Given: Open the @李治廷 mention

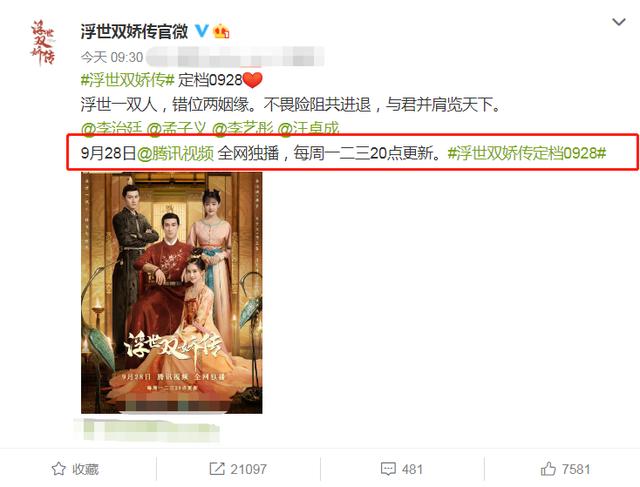Looking at the screenshot, I should pyautogui.click(x=111, y=129).
